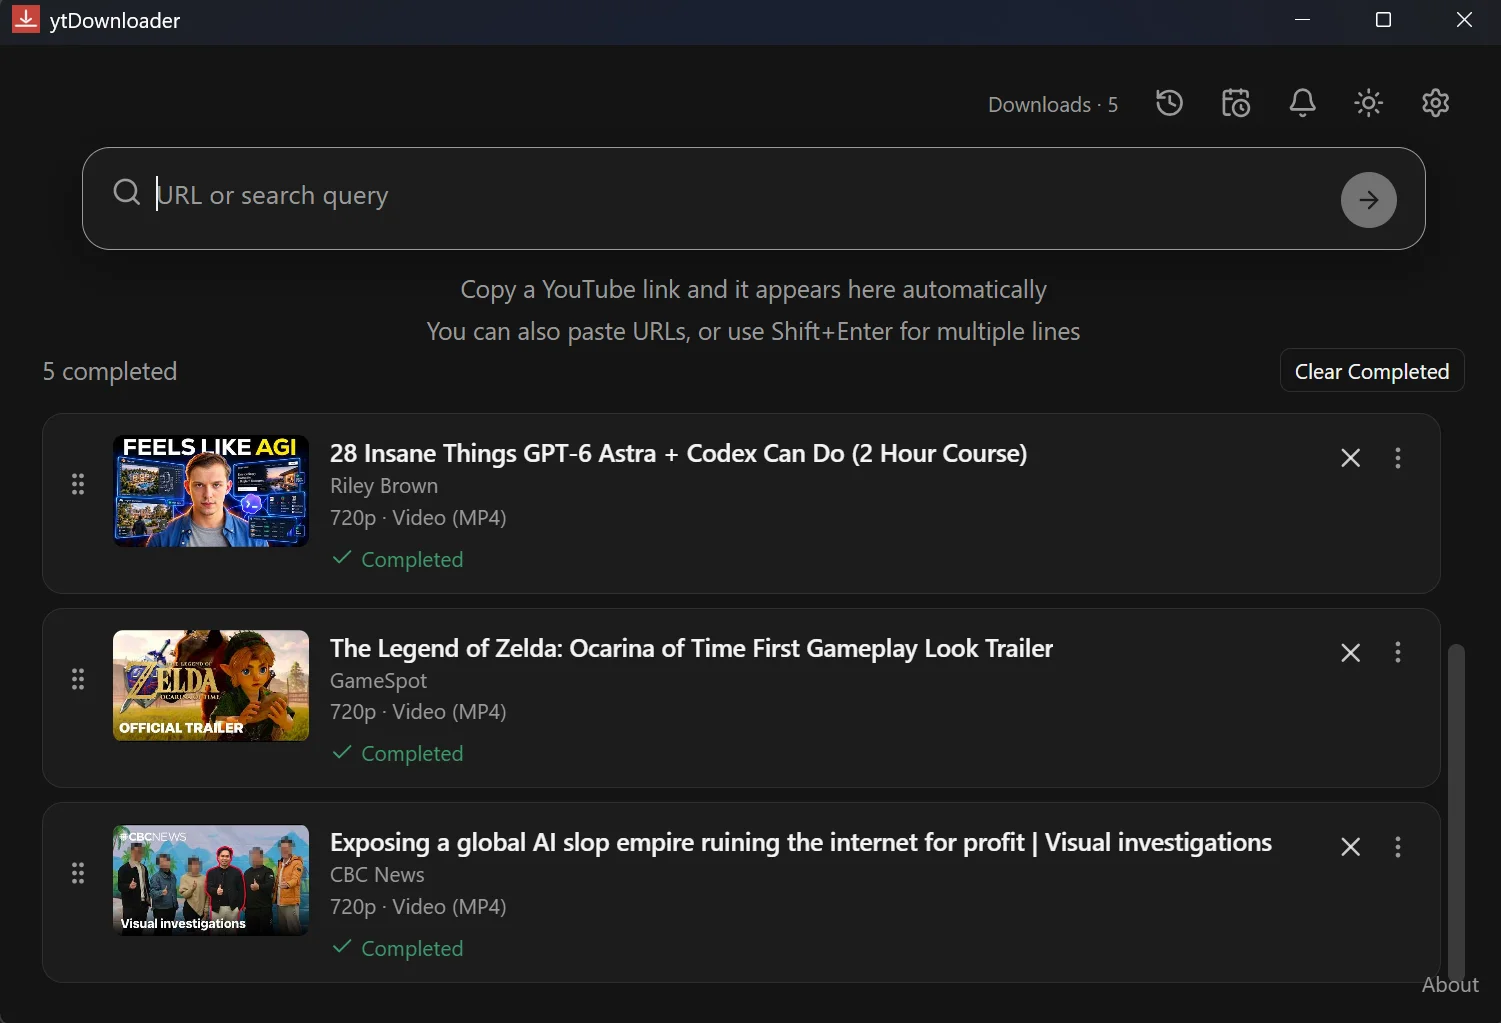Close the ytDownloader window

(x=1464, y=20)
